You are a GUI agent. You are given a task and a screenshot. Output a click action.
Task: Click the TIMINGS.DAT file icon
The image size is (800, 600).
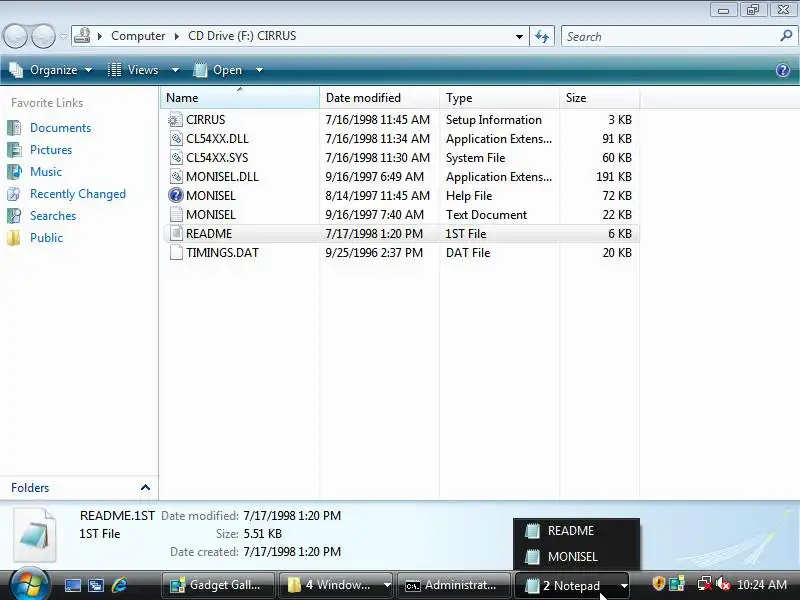pyautogui.click(x=176, y=253)
